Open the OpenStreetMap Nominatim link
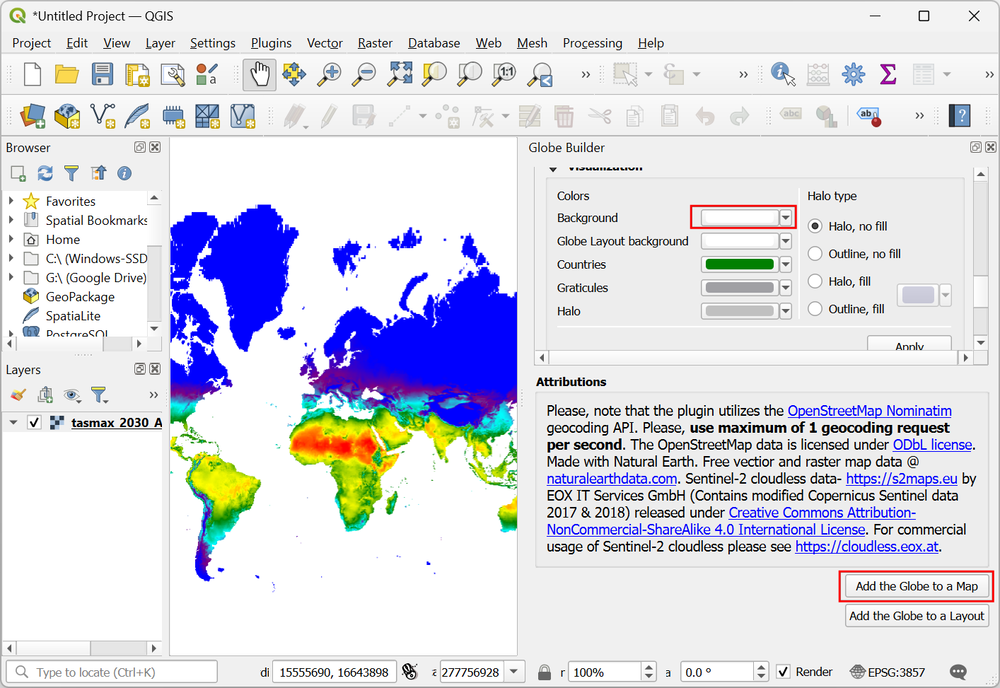Screen dimensions: 1000x688 pyautogui.click(x=869, y=411)
